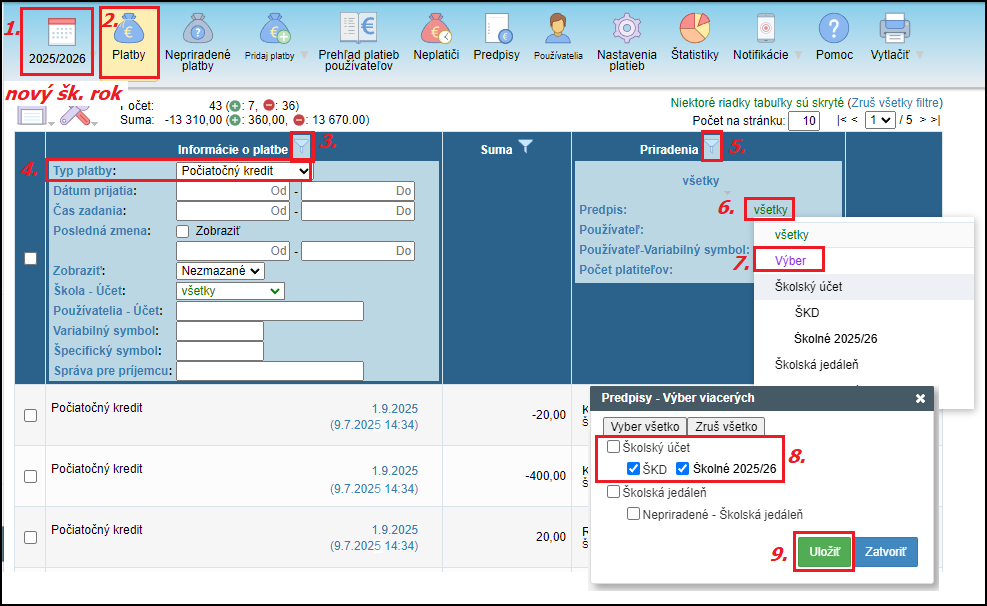The height and width of the screenshot is (606, 987).
Task: Click the Variabilný symbol input field
Action: tap(219, 331)
